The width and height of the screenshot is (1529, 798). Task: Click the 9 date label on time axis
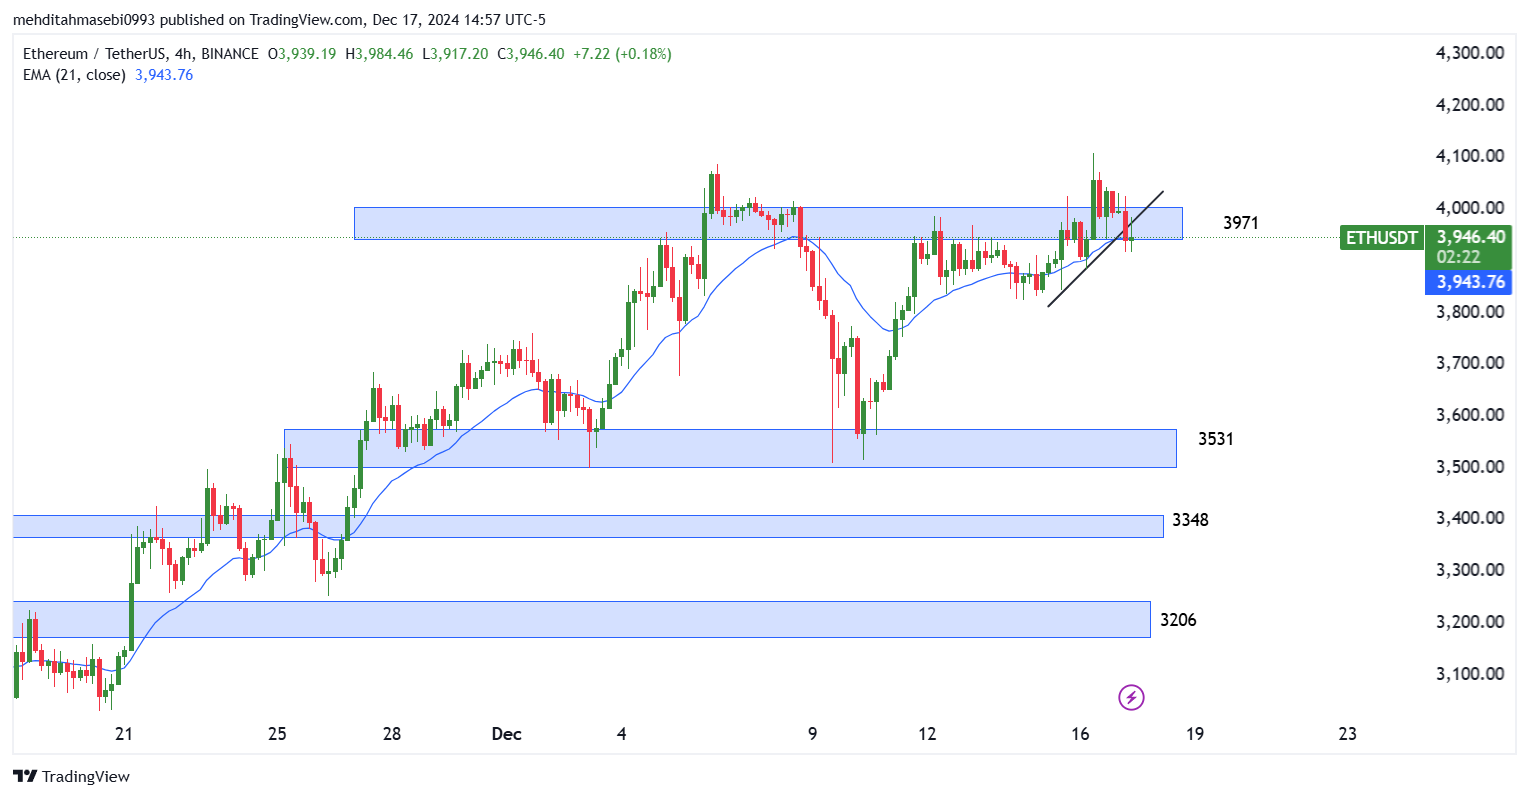[x=813, y=734]
